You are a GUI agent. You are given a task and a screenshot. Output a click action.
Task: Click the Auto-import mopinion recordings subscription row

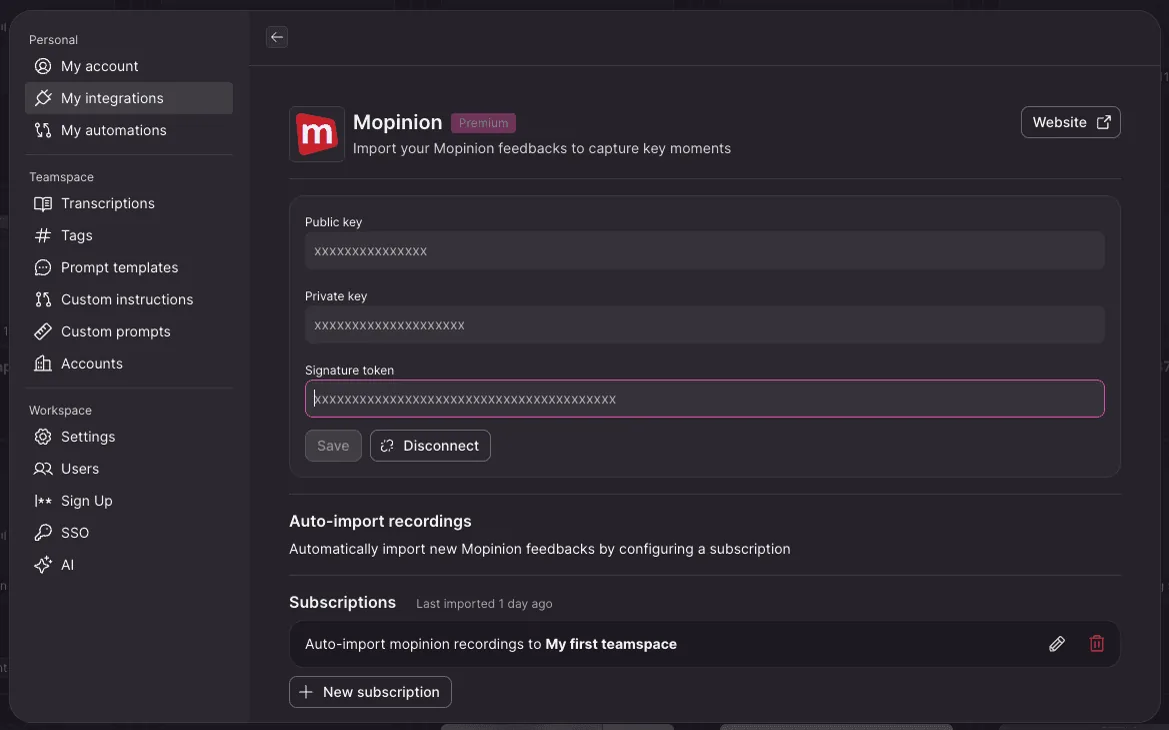(705, 644)
